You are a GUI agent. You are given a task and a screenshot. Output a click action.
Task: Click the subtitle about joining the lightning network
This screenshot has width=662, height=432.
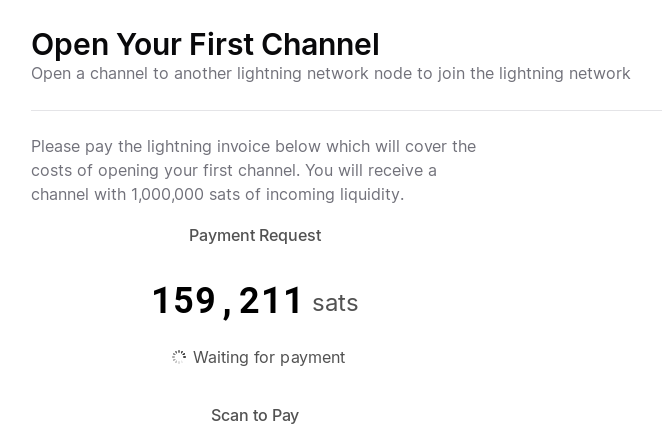[330, 73]
